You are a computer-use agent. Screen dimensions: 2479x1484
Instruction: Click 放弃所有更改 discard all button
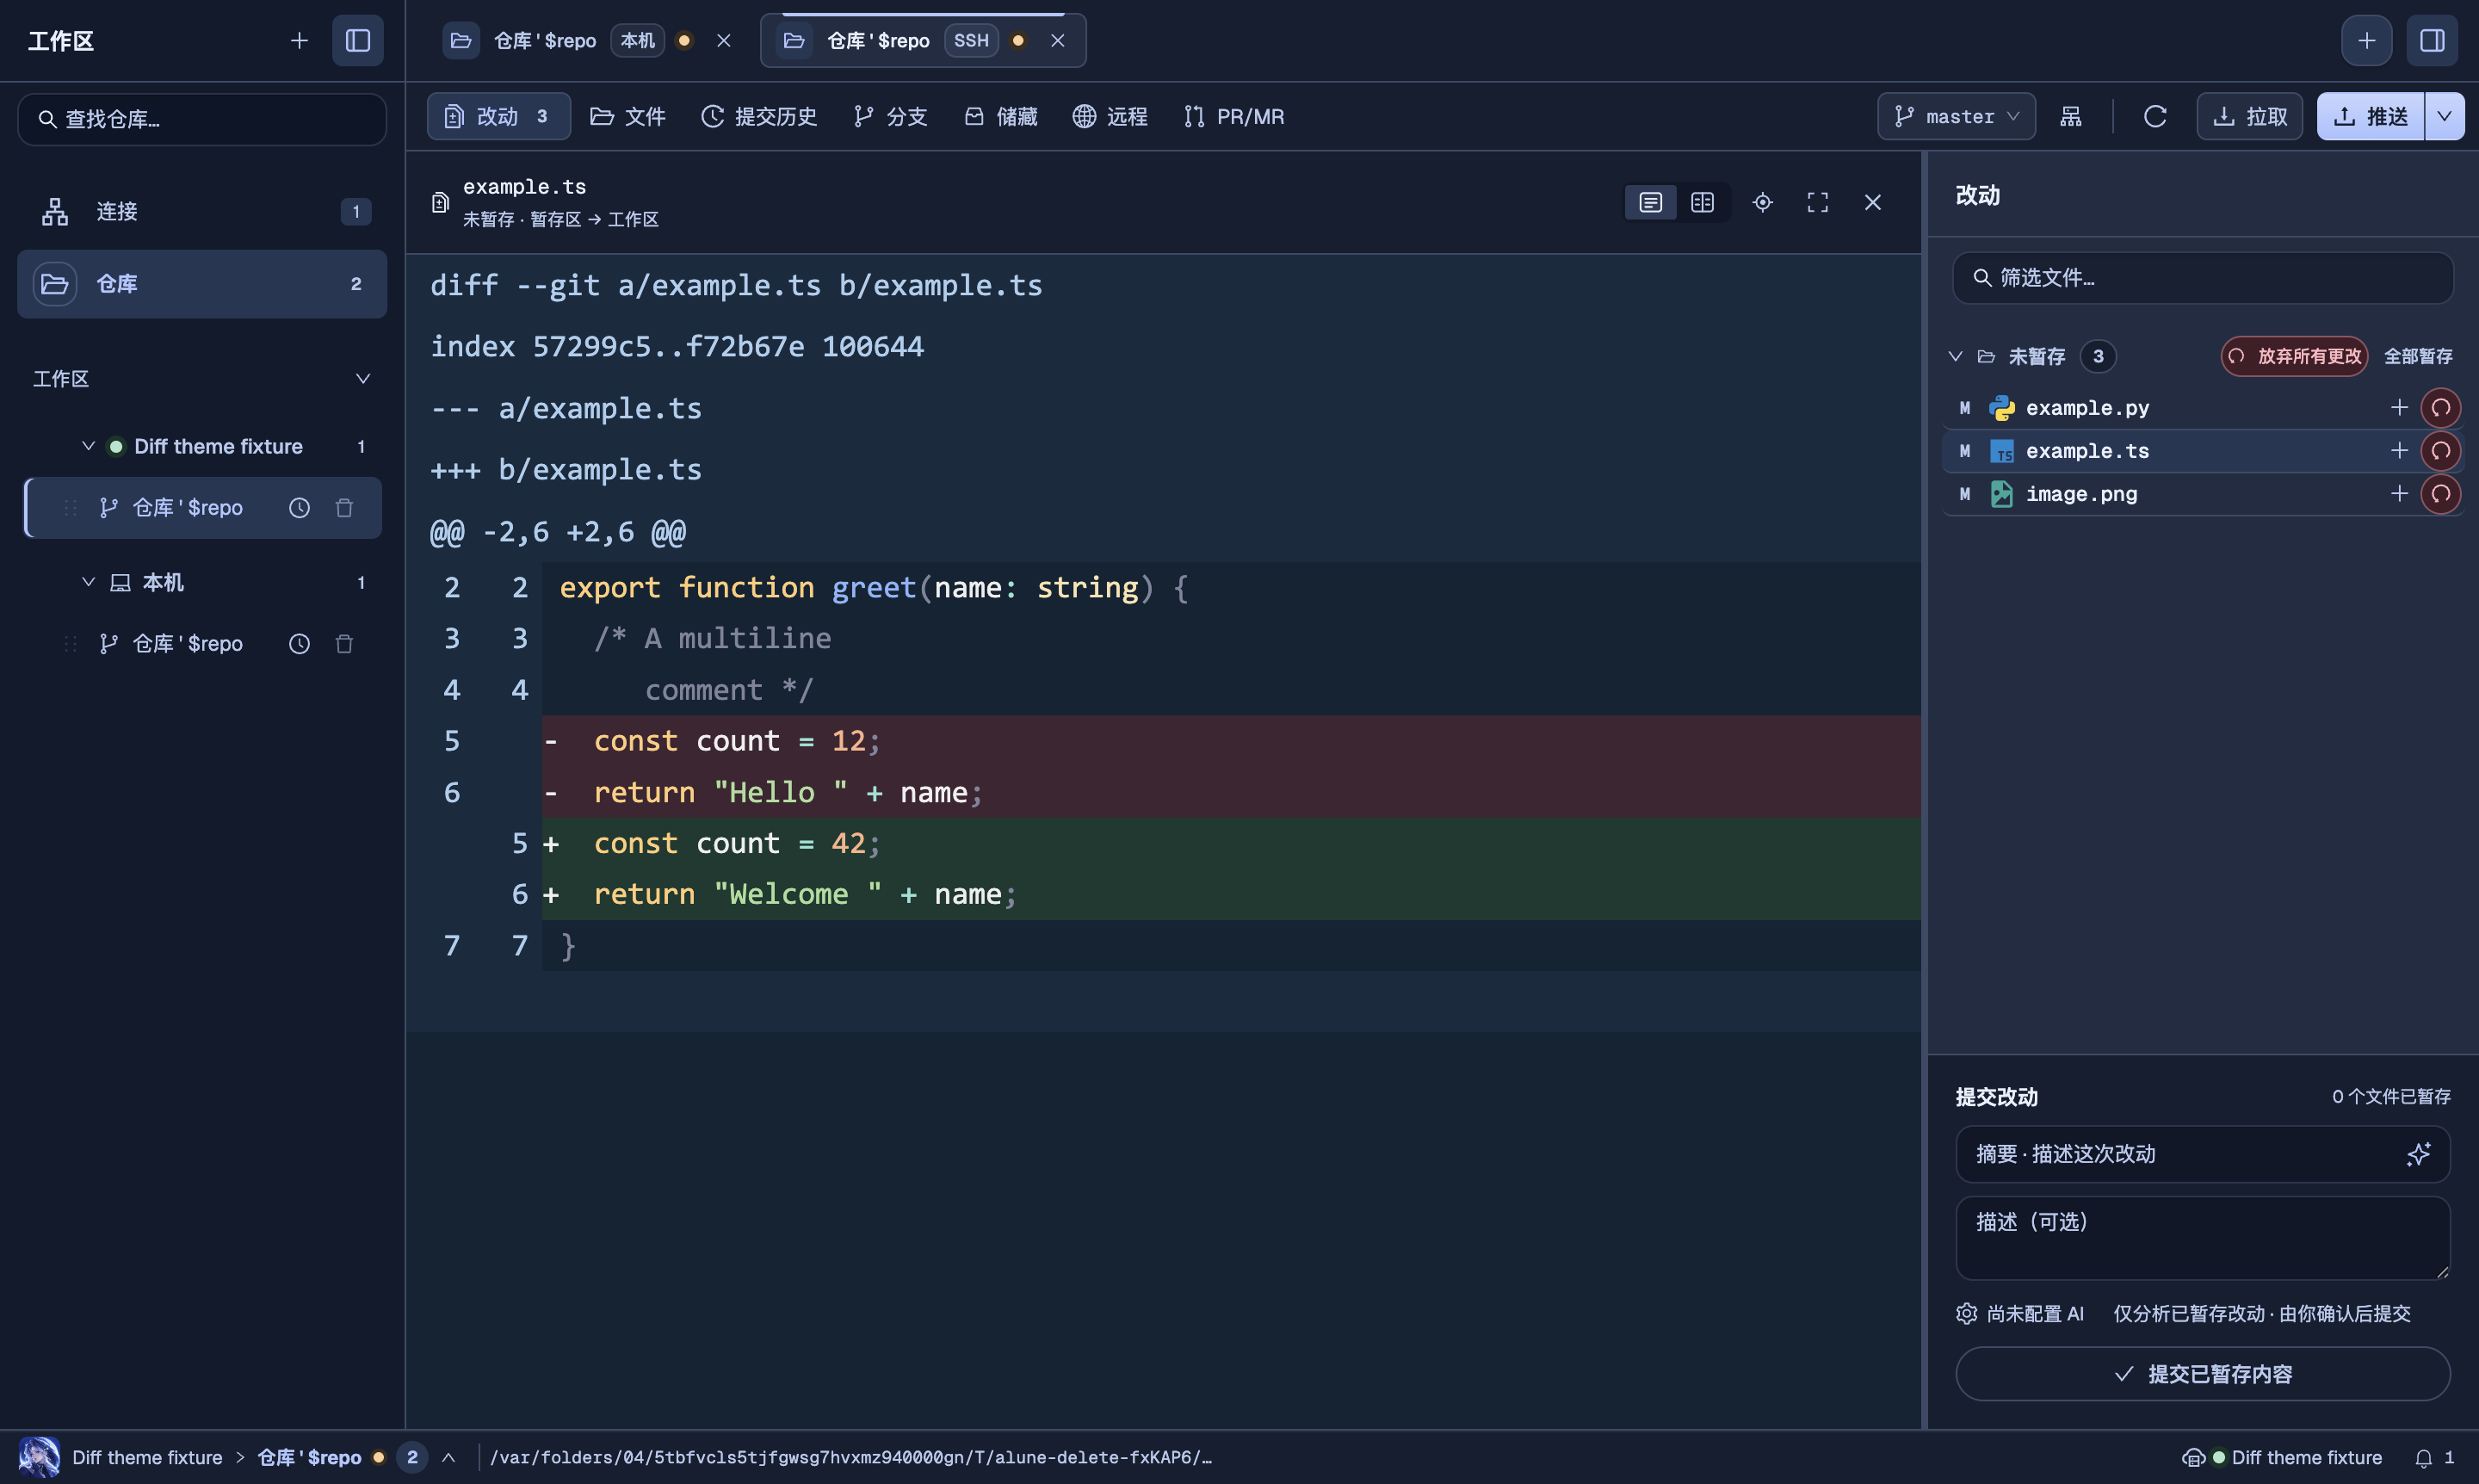(x=2295, y=357)
